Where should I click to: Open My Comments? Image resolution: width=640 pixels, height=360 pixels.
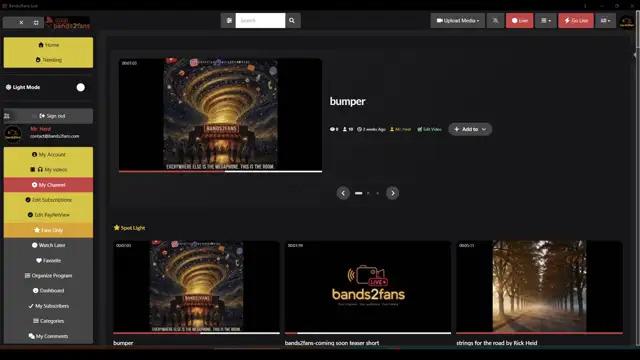coord(48,336)
